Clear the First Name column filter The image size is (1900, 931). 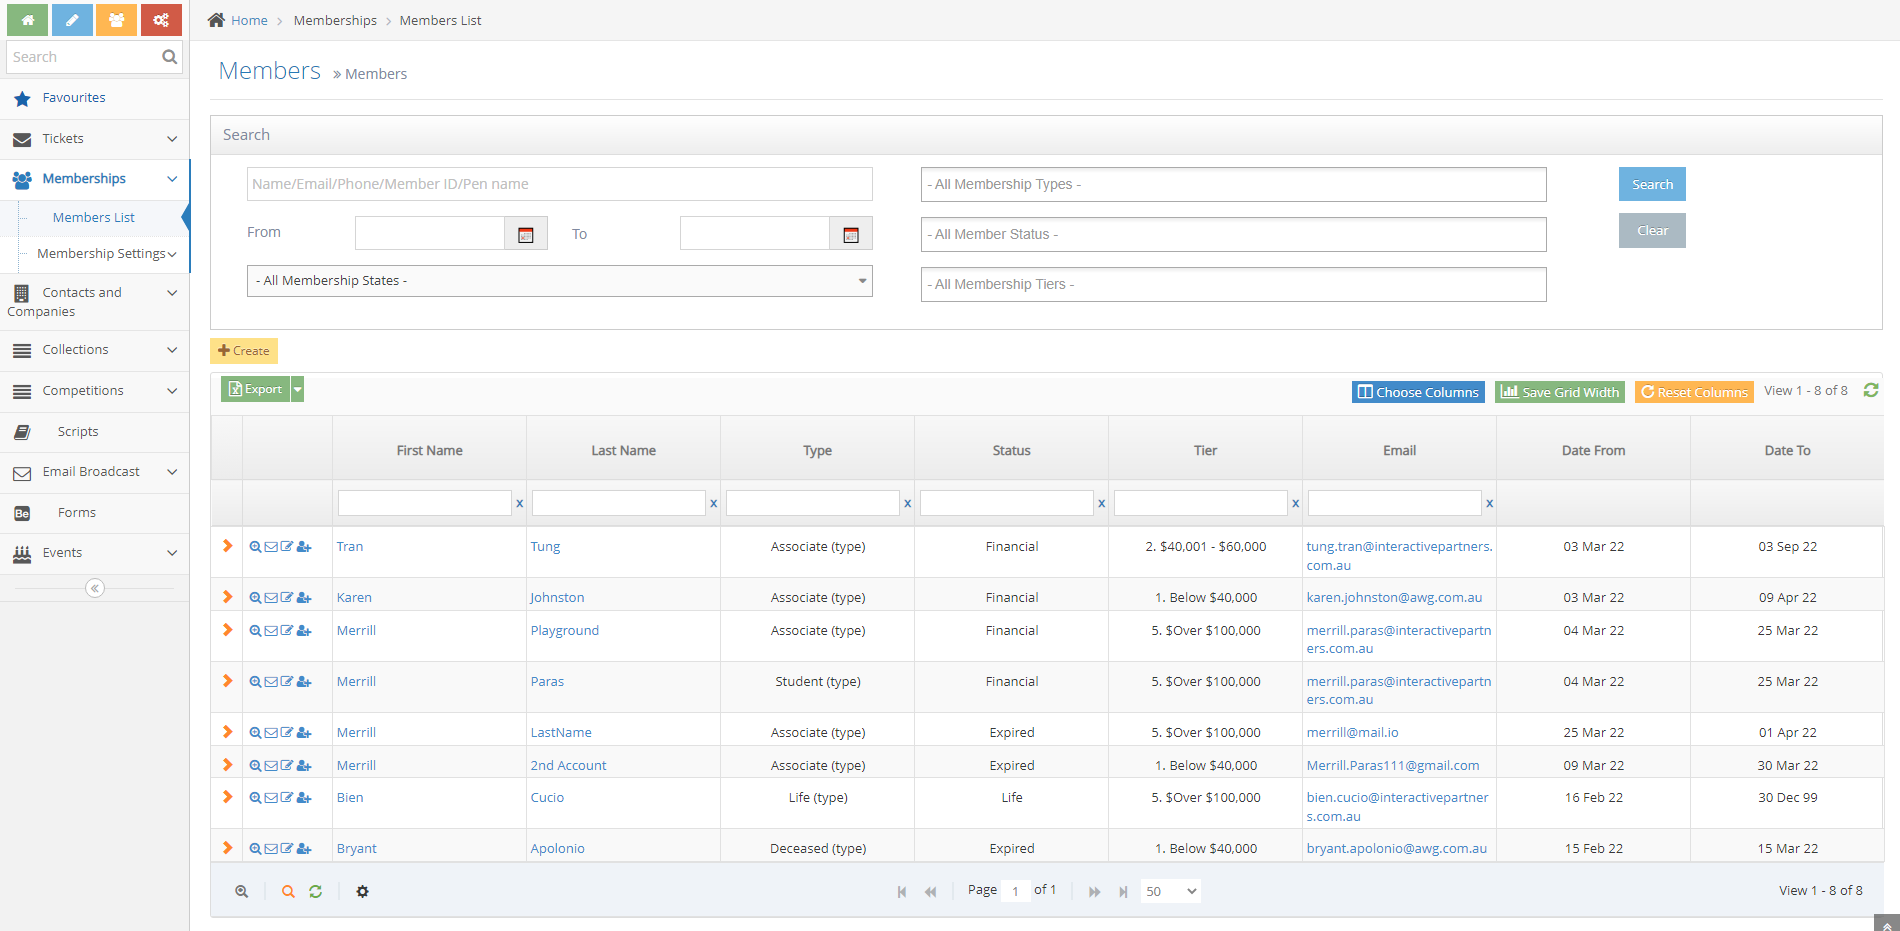point(519,504)
